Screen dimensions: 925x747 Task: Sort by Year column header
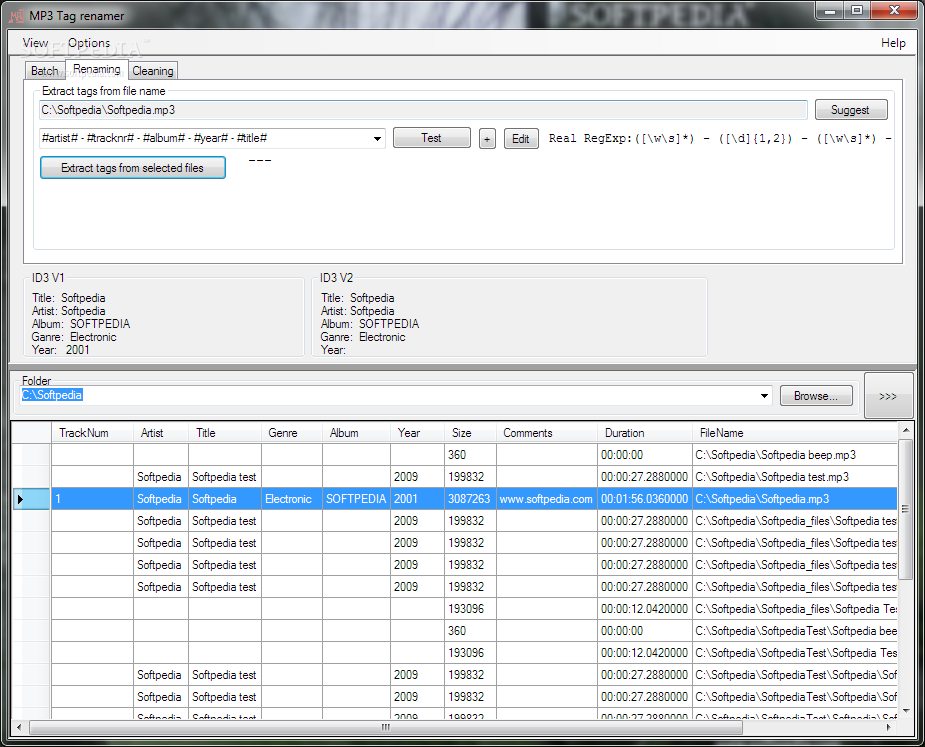click(417, 433)
